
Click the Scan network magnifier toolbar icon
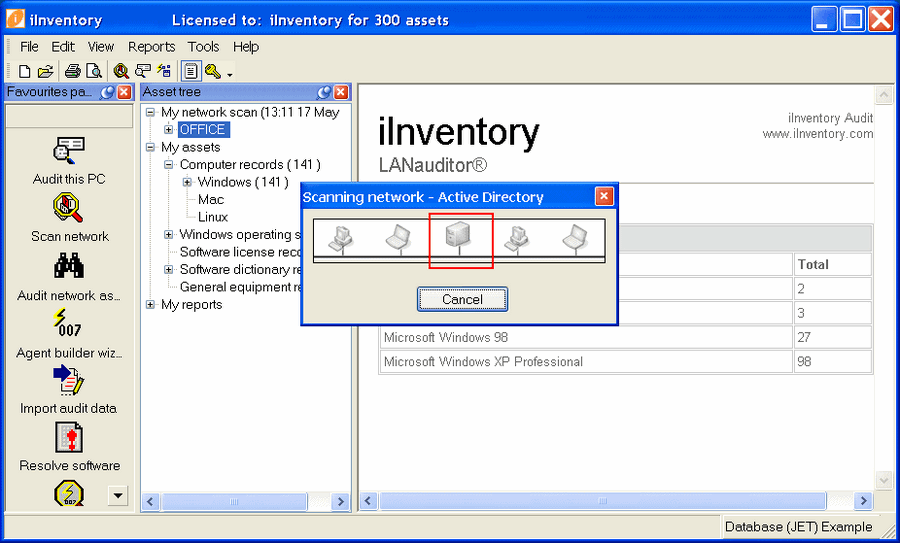coord(121,71)
